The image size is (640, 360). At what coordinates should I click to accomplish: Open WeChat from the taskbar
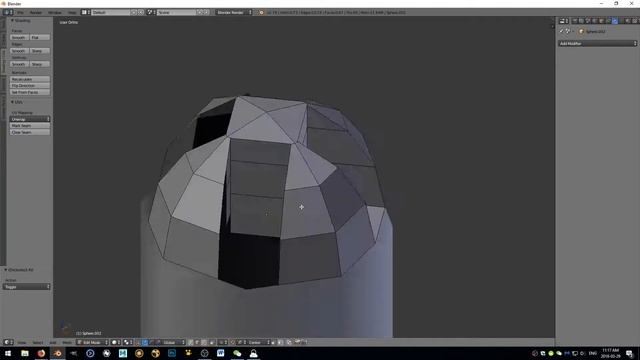pos(237,353)
